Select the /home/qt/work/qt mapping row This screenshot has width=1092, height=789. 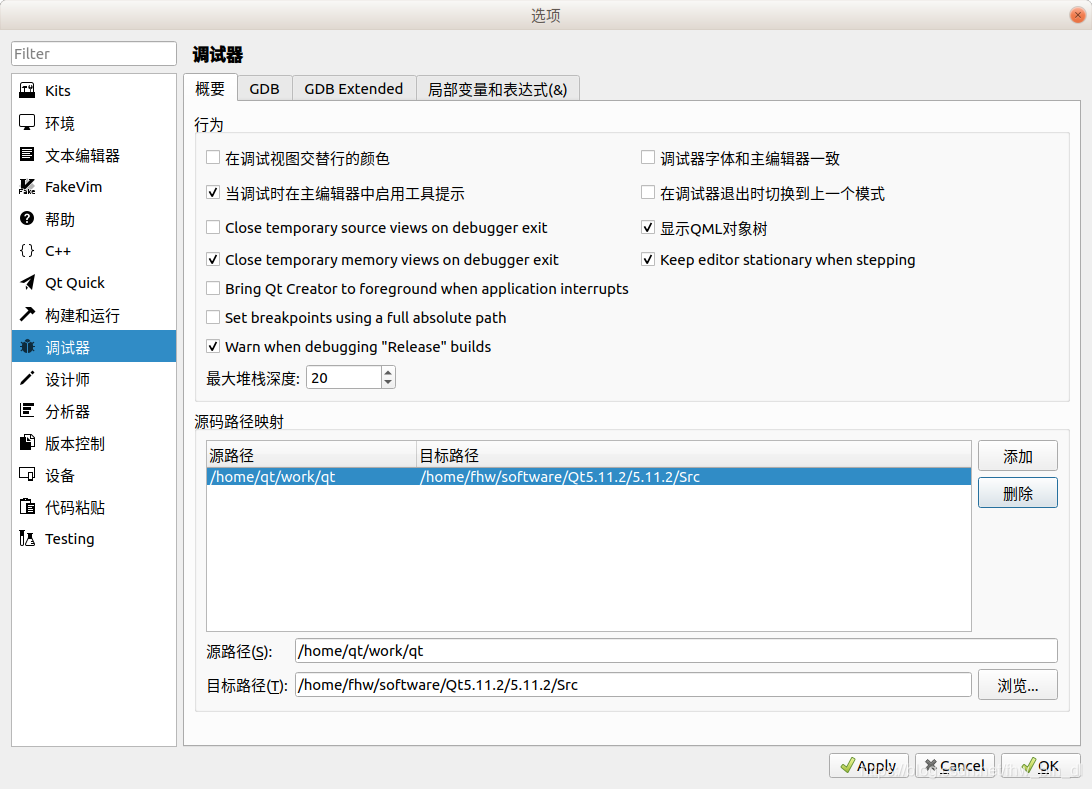click(x=588, y=476)
